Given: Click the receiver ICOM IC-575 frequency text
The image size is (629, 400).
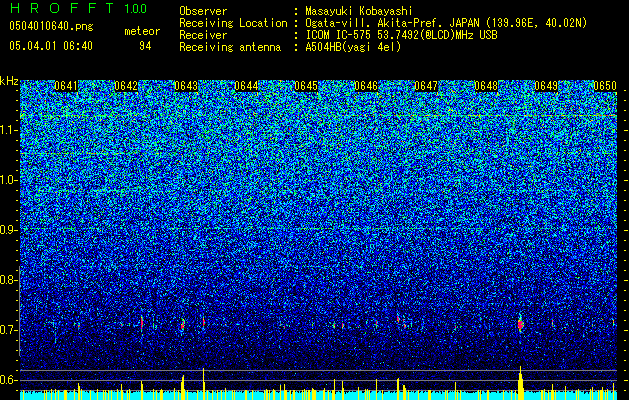Looking at the screenshot, I should (x=401, y=35).
